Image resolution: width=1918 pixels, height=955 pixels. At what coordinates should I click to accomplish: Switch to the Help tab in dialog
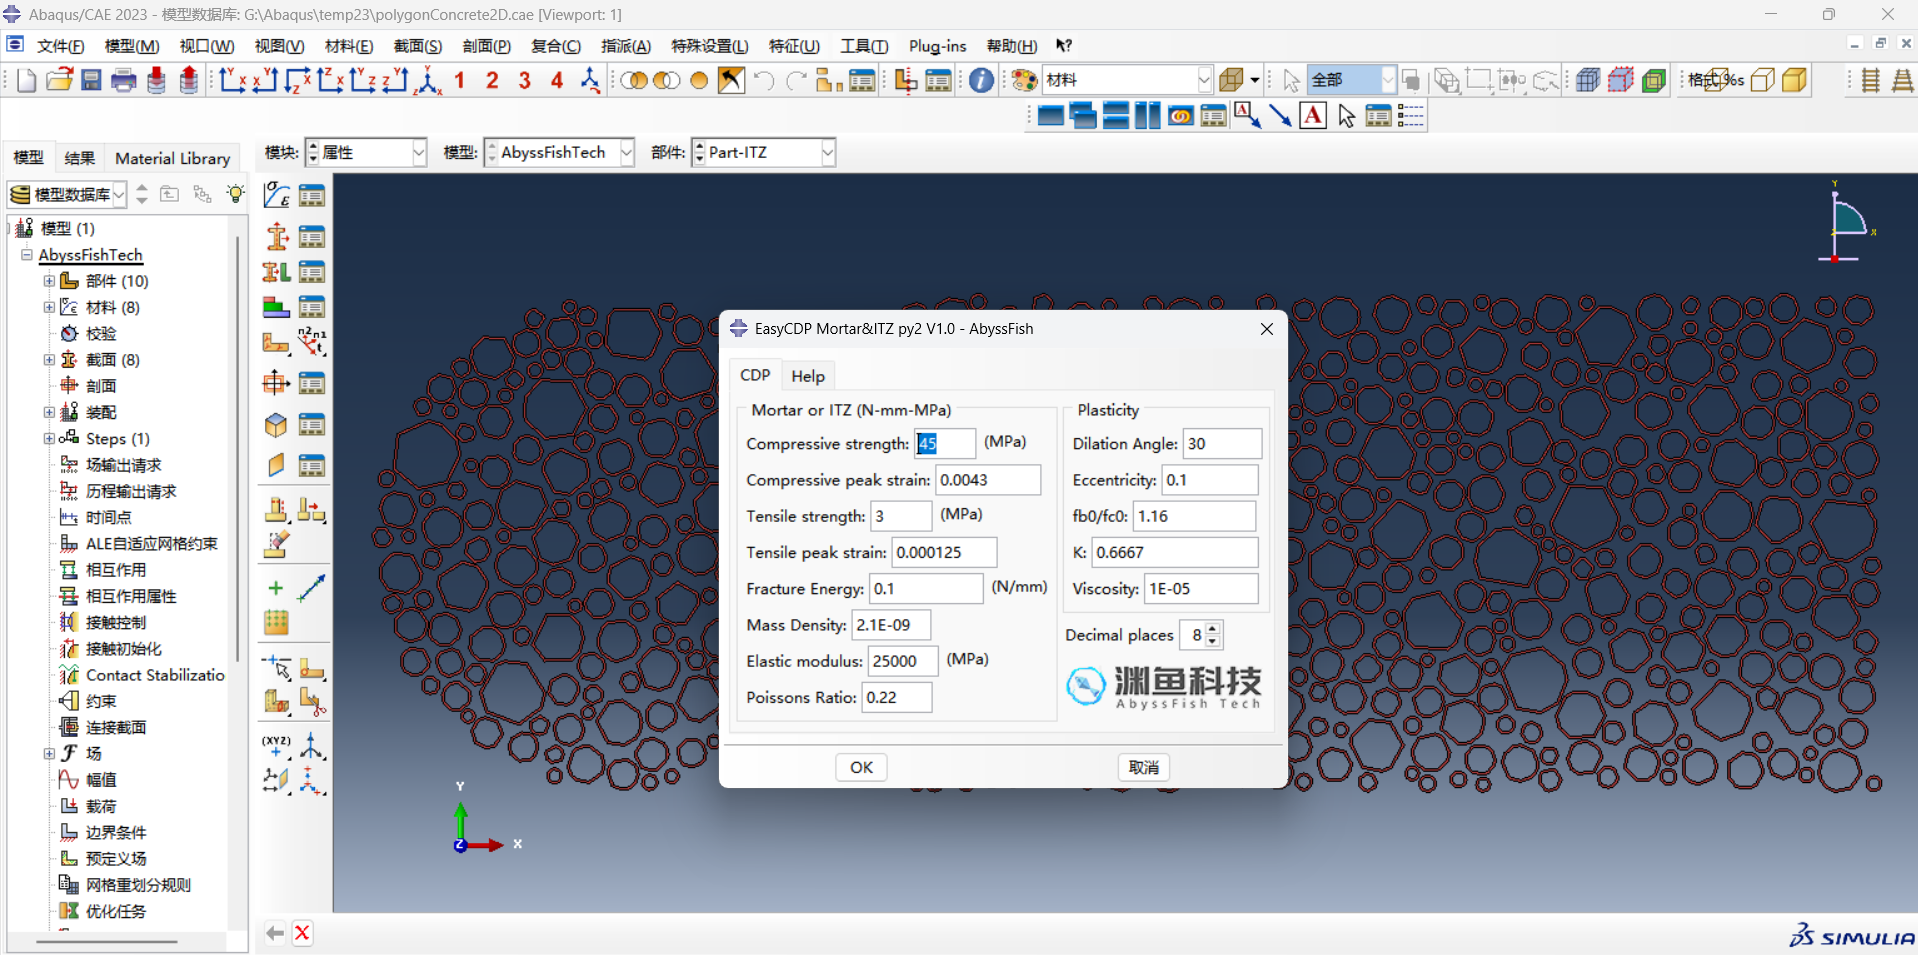(807, 376)
